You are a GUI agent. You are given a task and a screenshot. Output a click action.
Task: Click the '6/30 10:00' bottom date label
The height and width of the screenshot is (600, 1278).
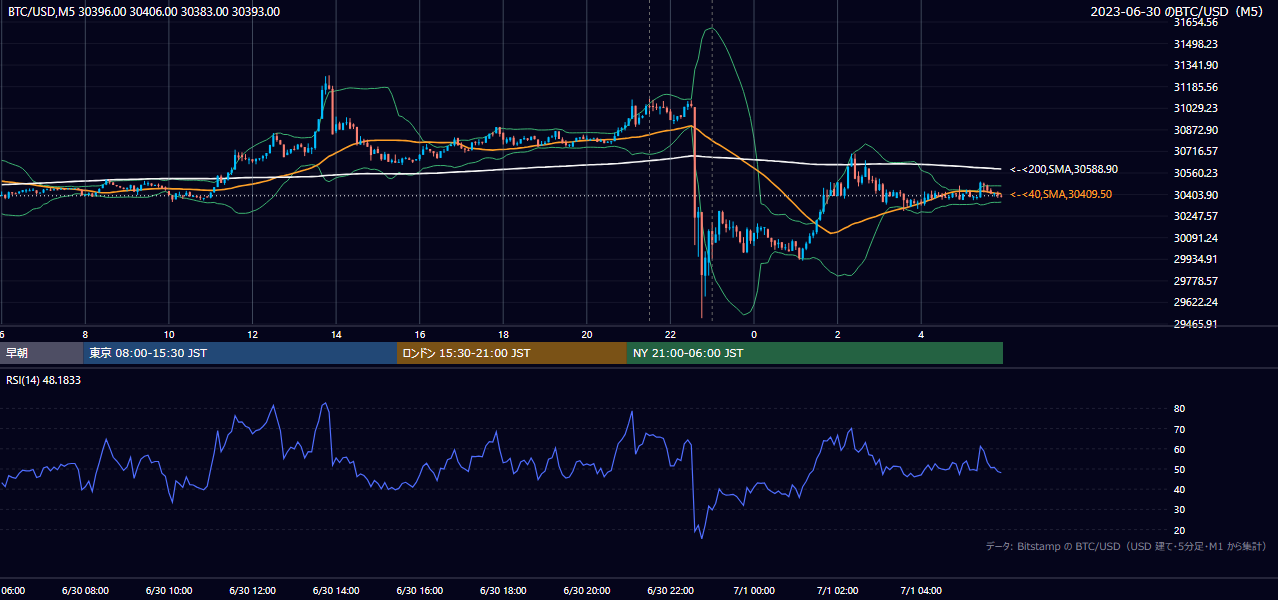point(169,590)
